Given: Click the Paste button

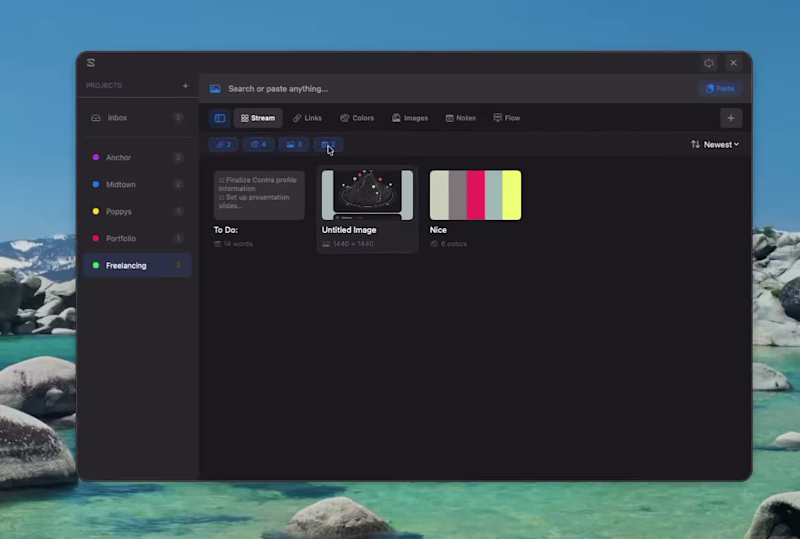Looking at the screenshot, I should click(720, 88).
